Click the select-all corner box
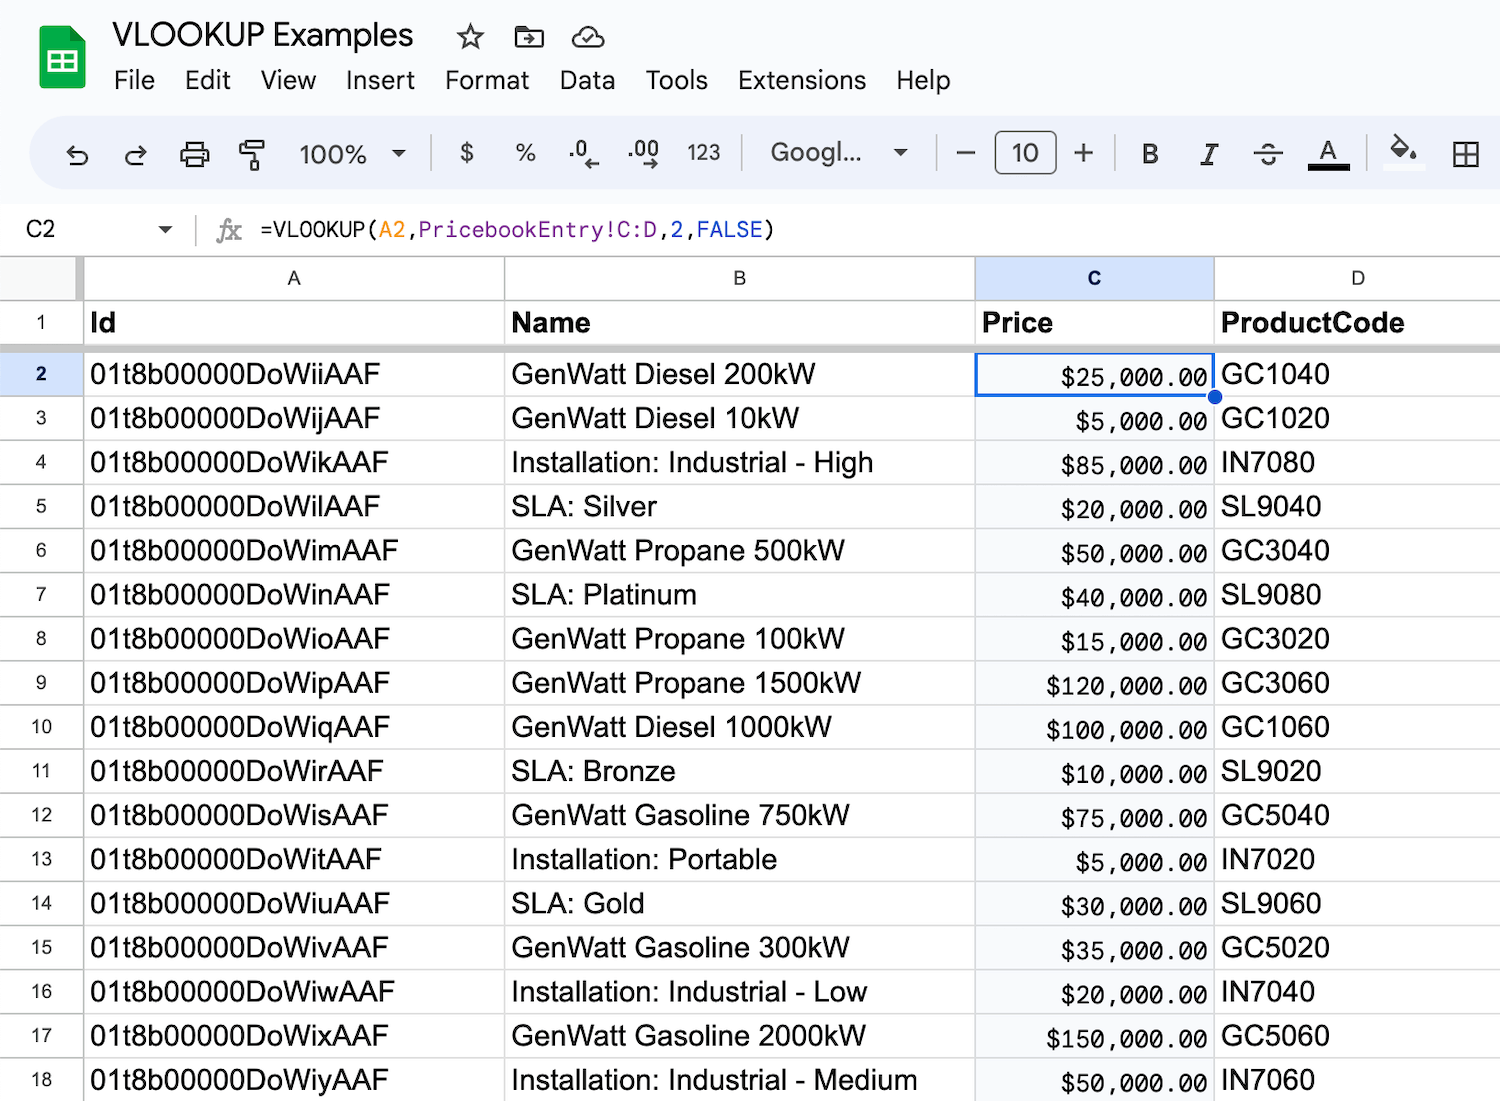 pos(40,278)
